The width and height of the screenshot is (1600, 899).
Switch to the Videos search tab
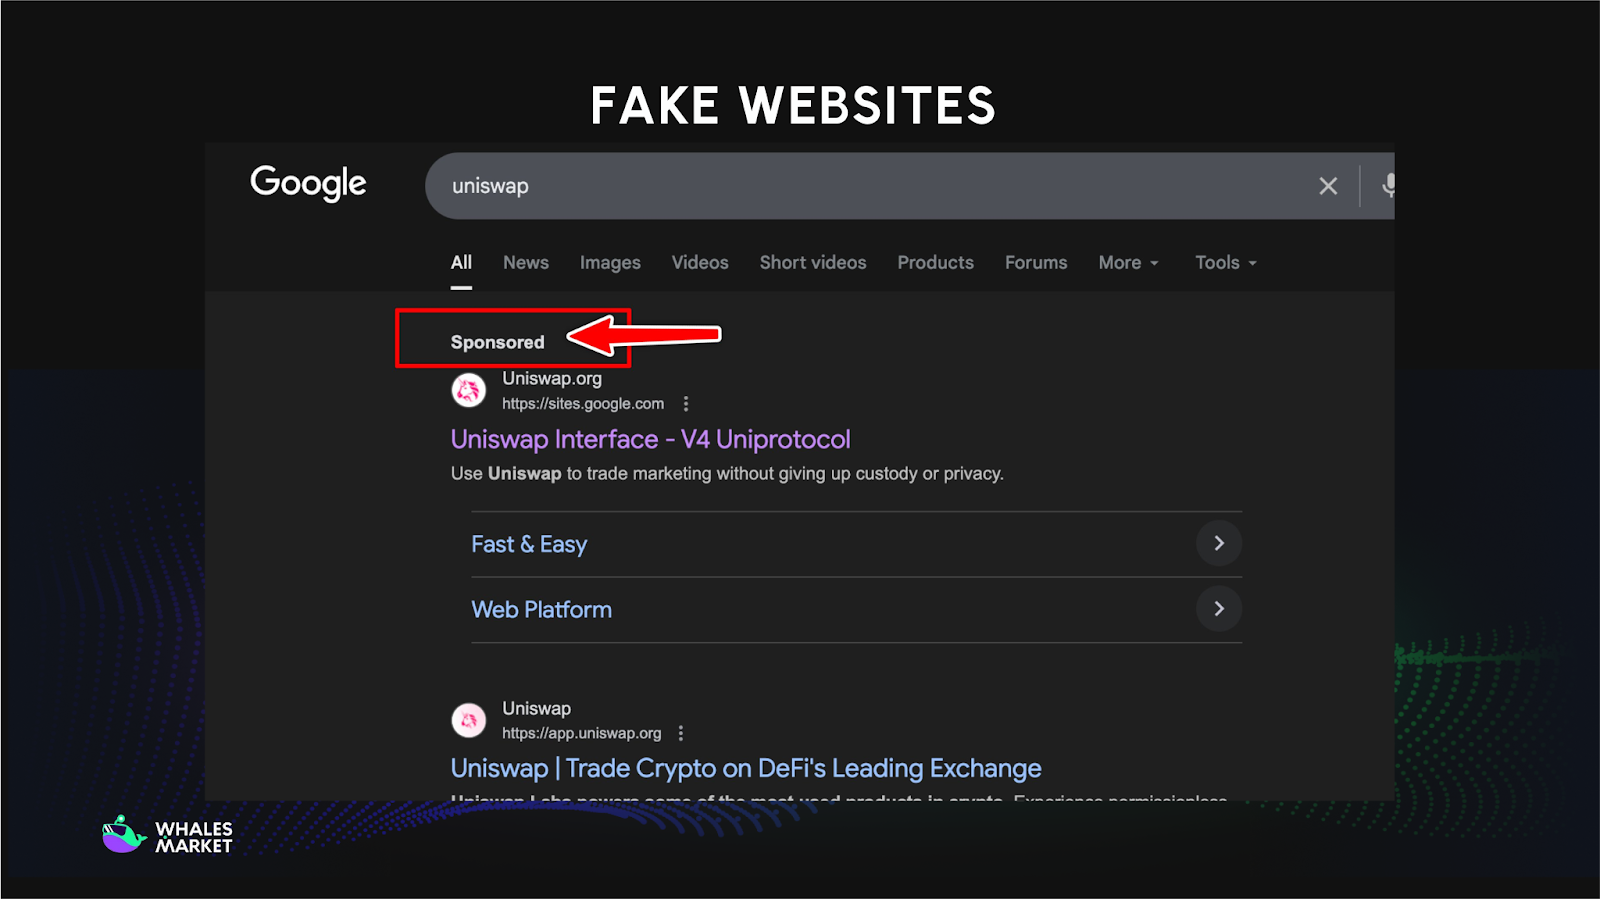coord(699,262)
